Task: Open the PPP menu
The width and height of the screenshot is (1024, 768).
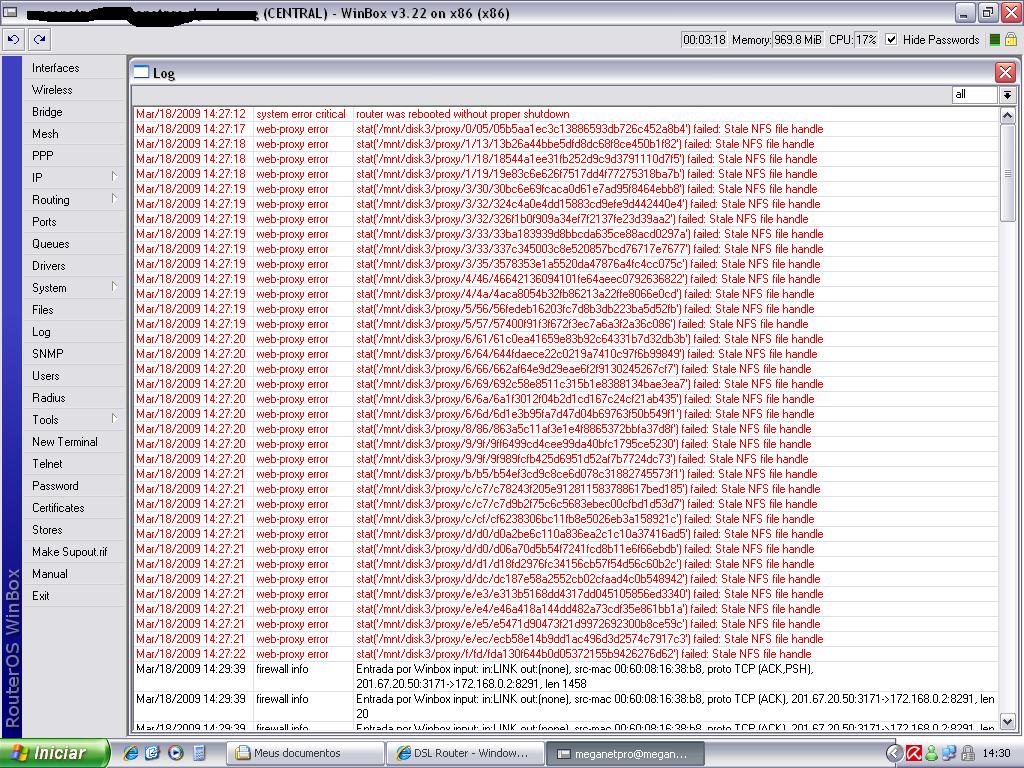Action: coord(42,156)
